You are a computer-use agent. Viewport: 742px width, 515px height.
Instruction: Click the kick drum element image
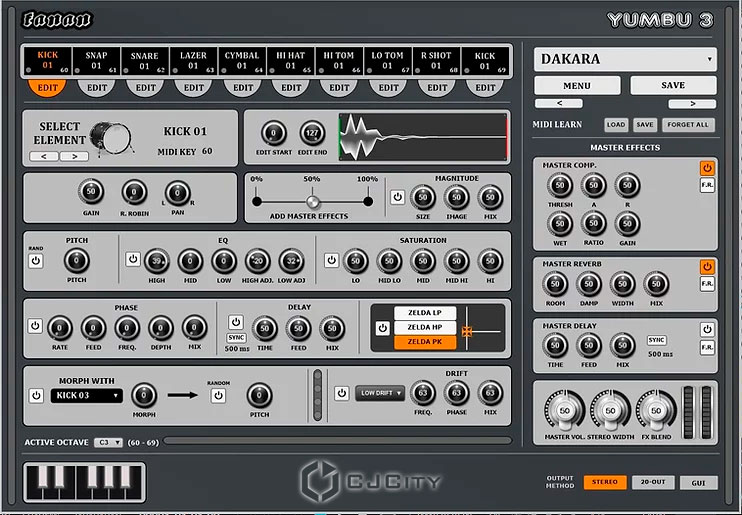[x=111, y=138]
